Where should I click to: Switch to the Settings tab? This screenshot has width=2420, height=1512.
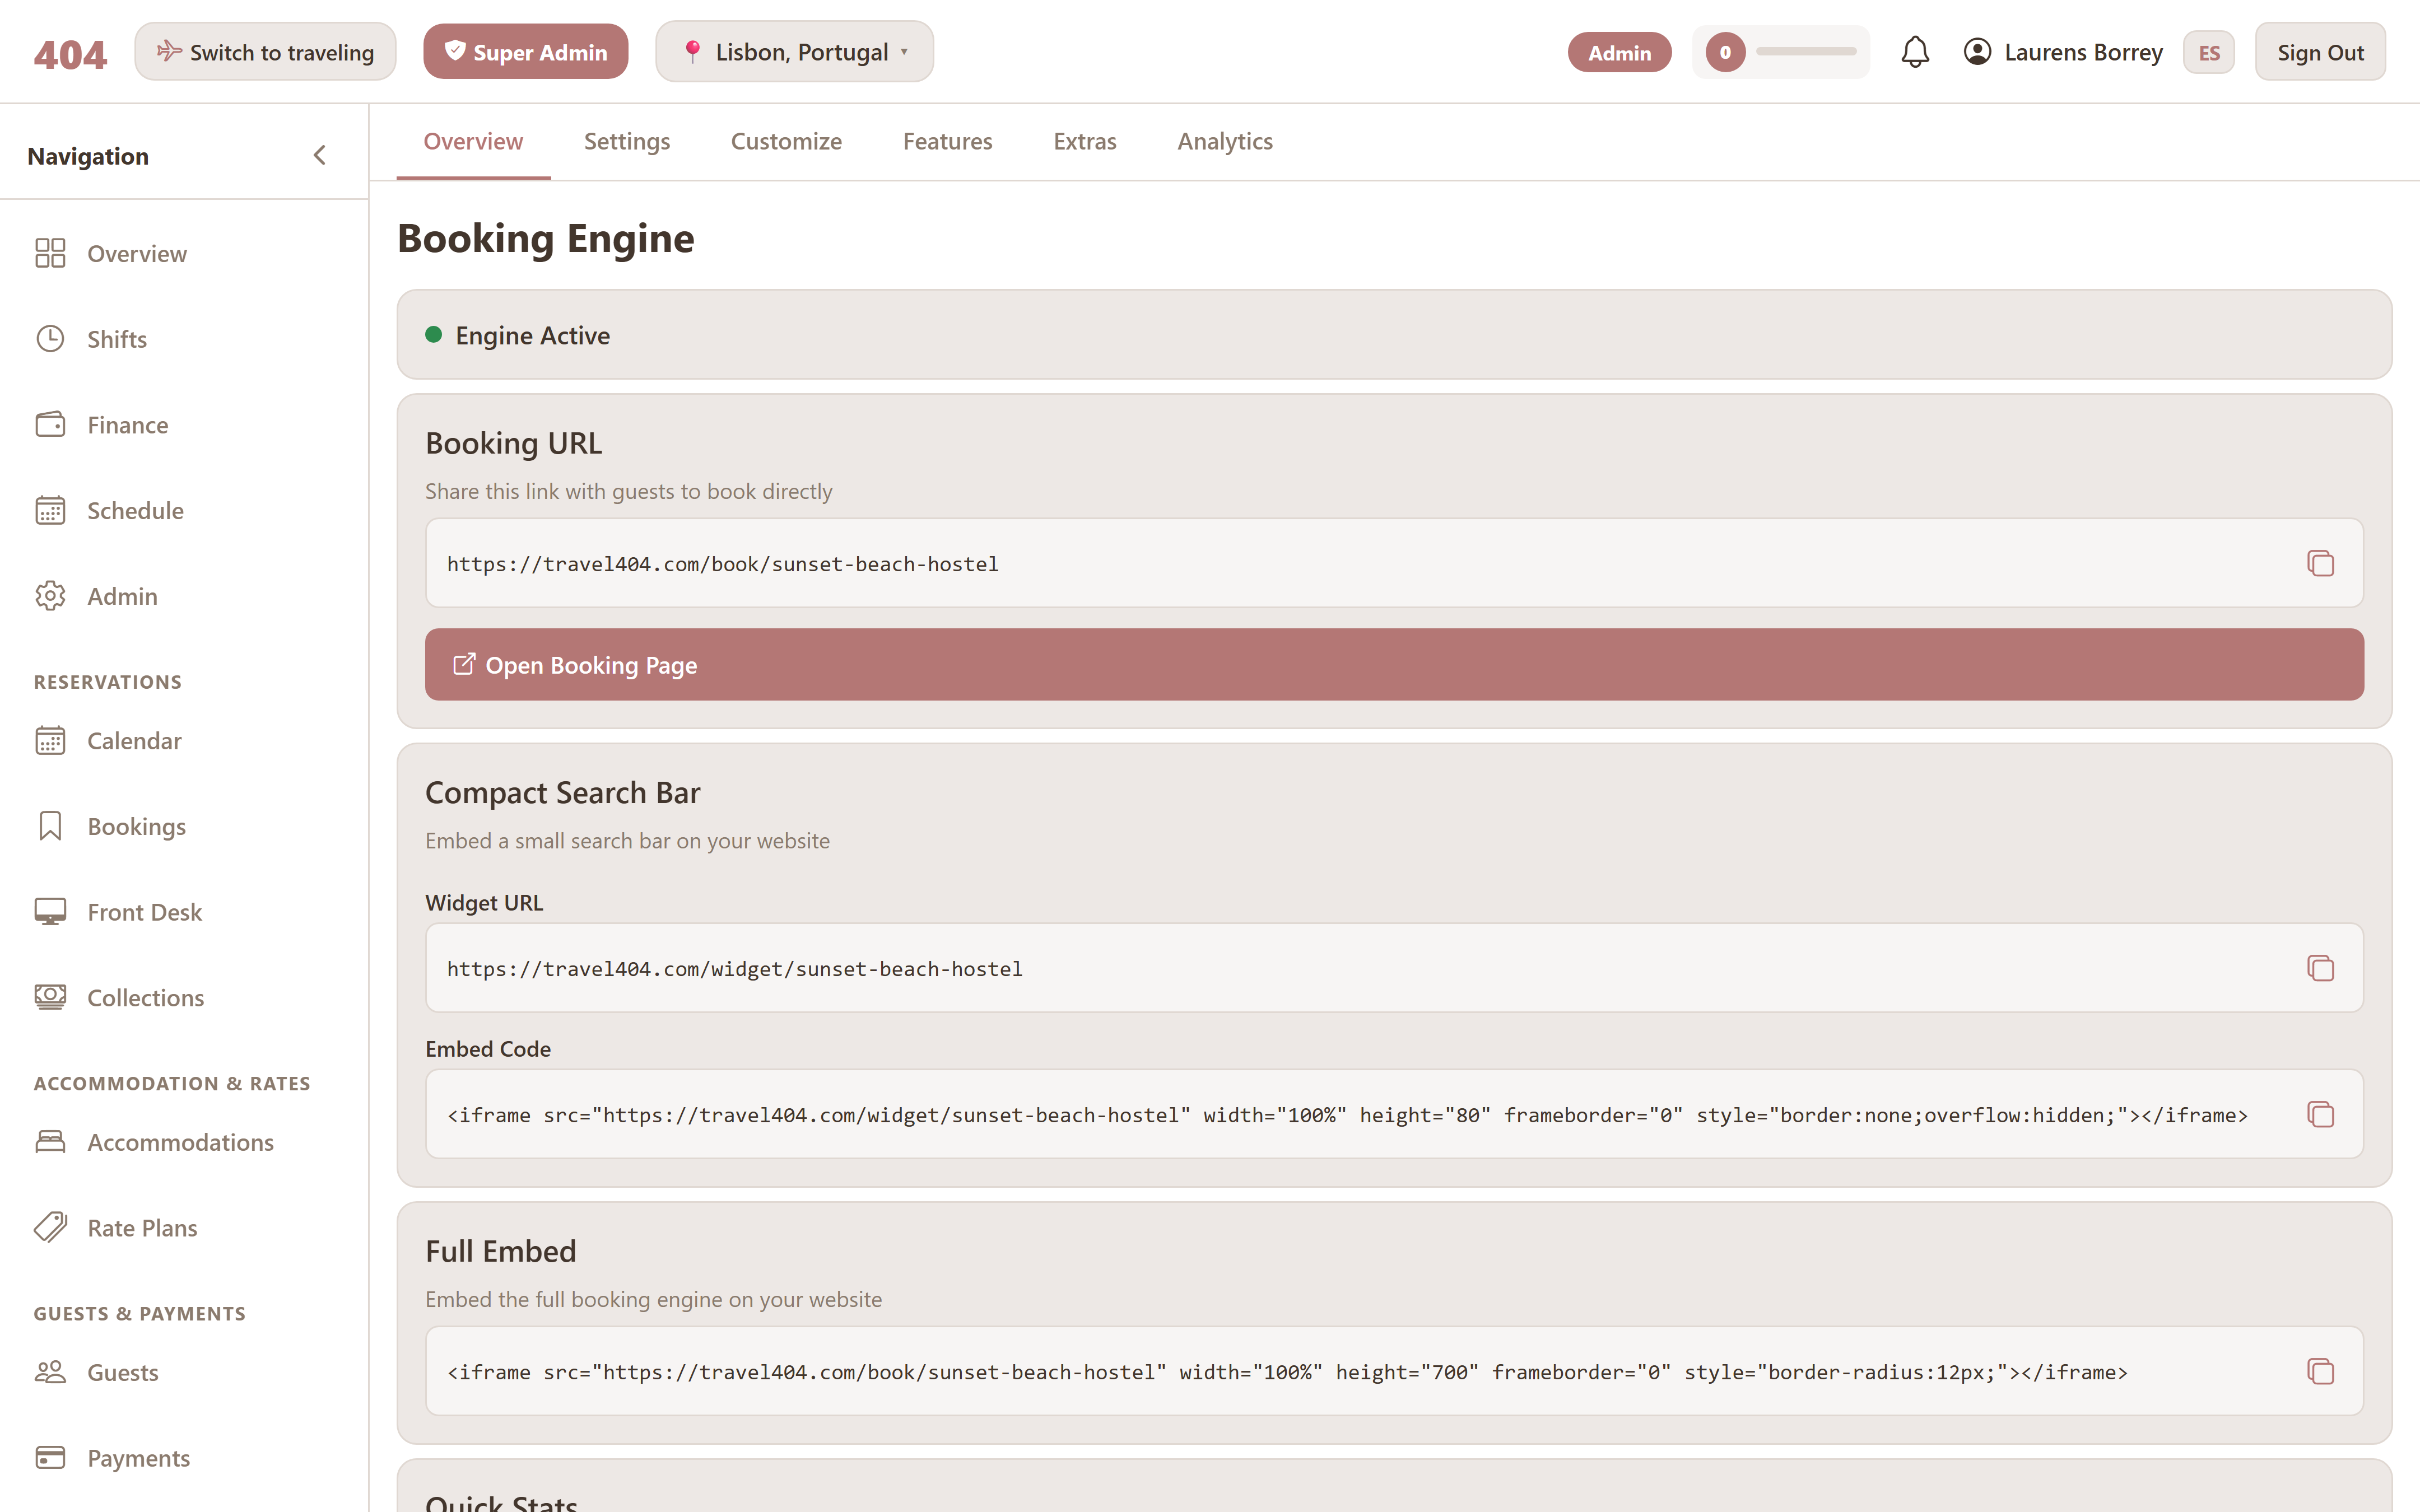[x=627, y=141]
